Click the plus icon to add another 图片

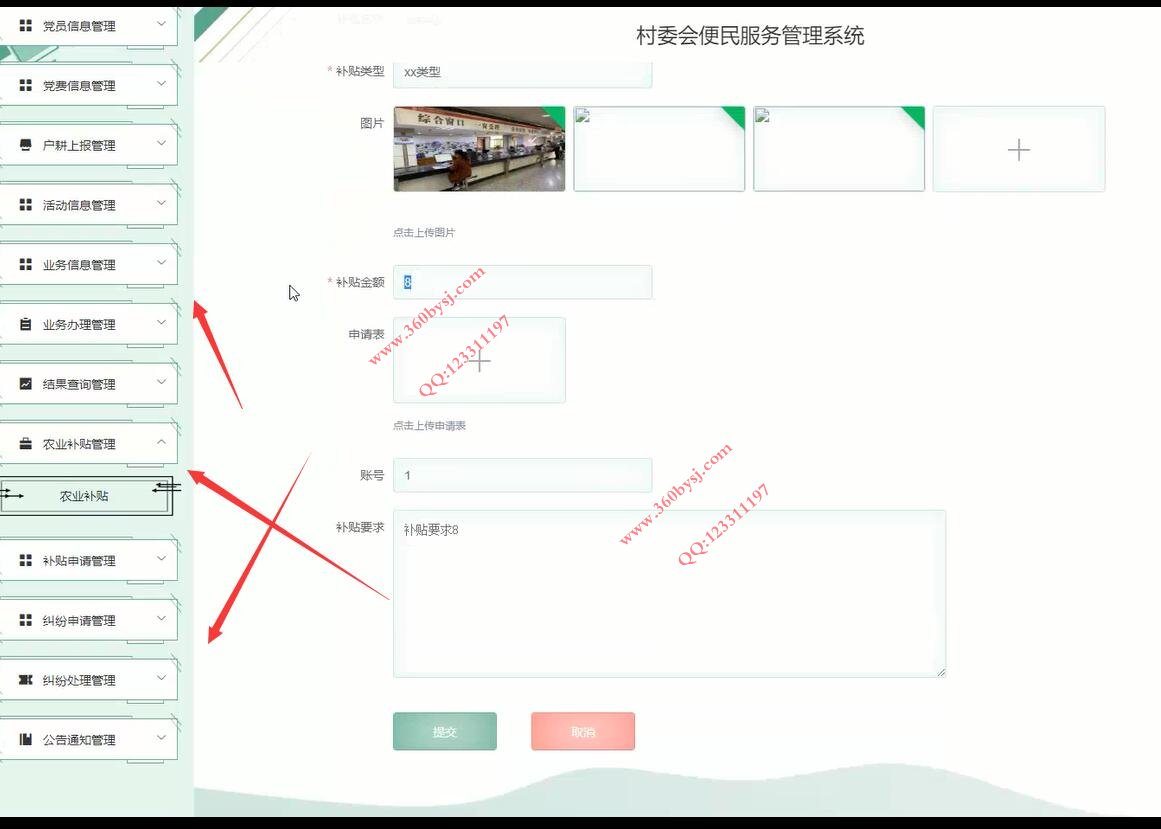pos(1019,150)
